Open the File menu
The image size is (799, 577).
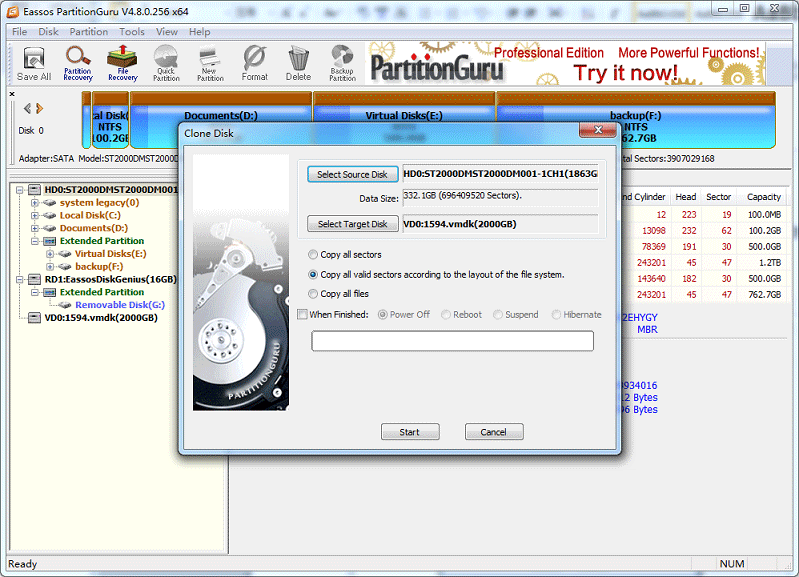pyautogui.click(x=19, y=32)
